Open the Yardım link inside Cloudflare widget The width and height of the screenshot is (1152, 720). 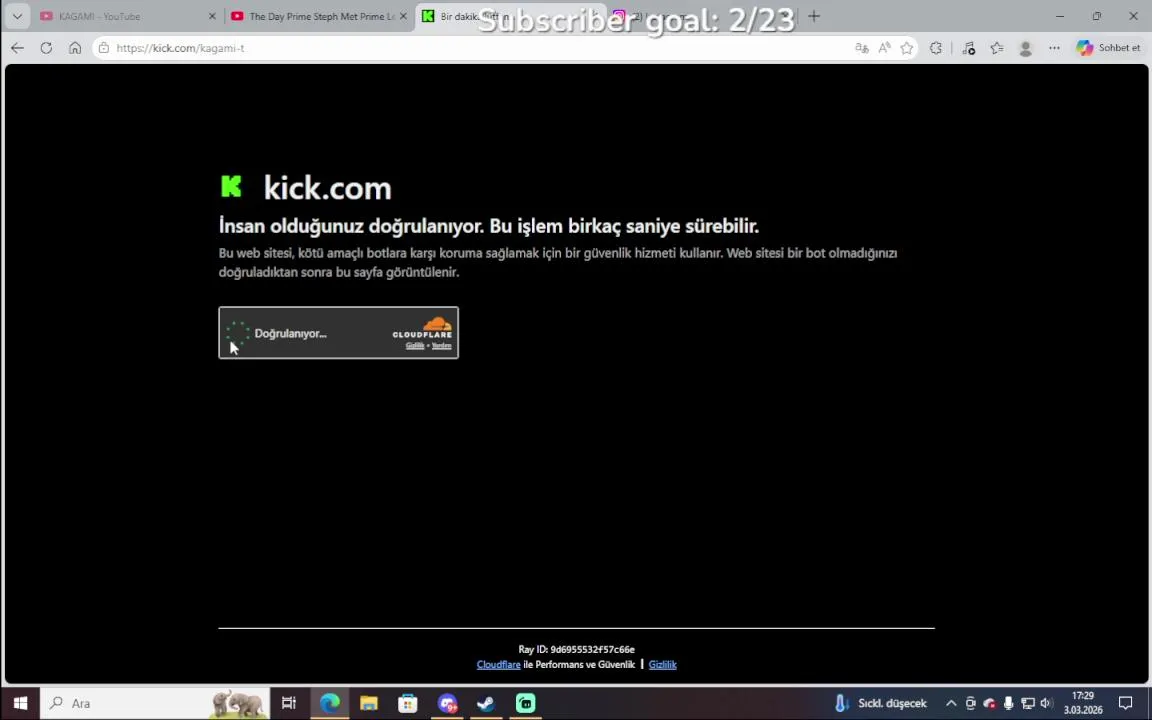(442, 346)
